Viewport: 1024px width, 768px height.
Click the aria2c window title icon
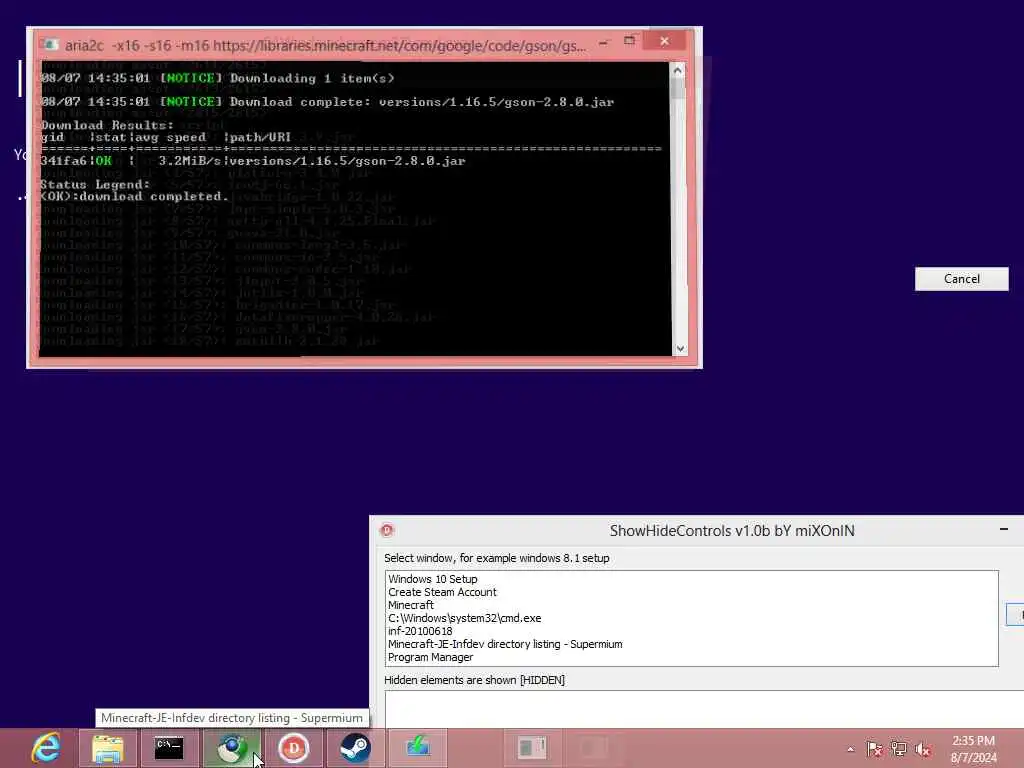(x=48, y=44)
